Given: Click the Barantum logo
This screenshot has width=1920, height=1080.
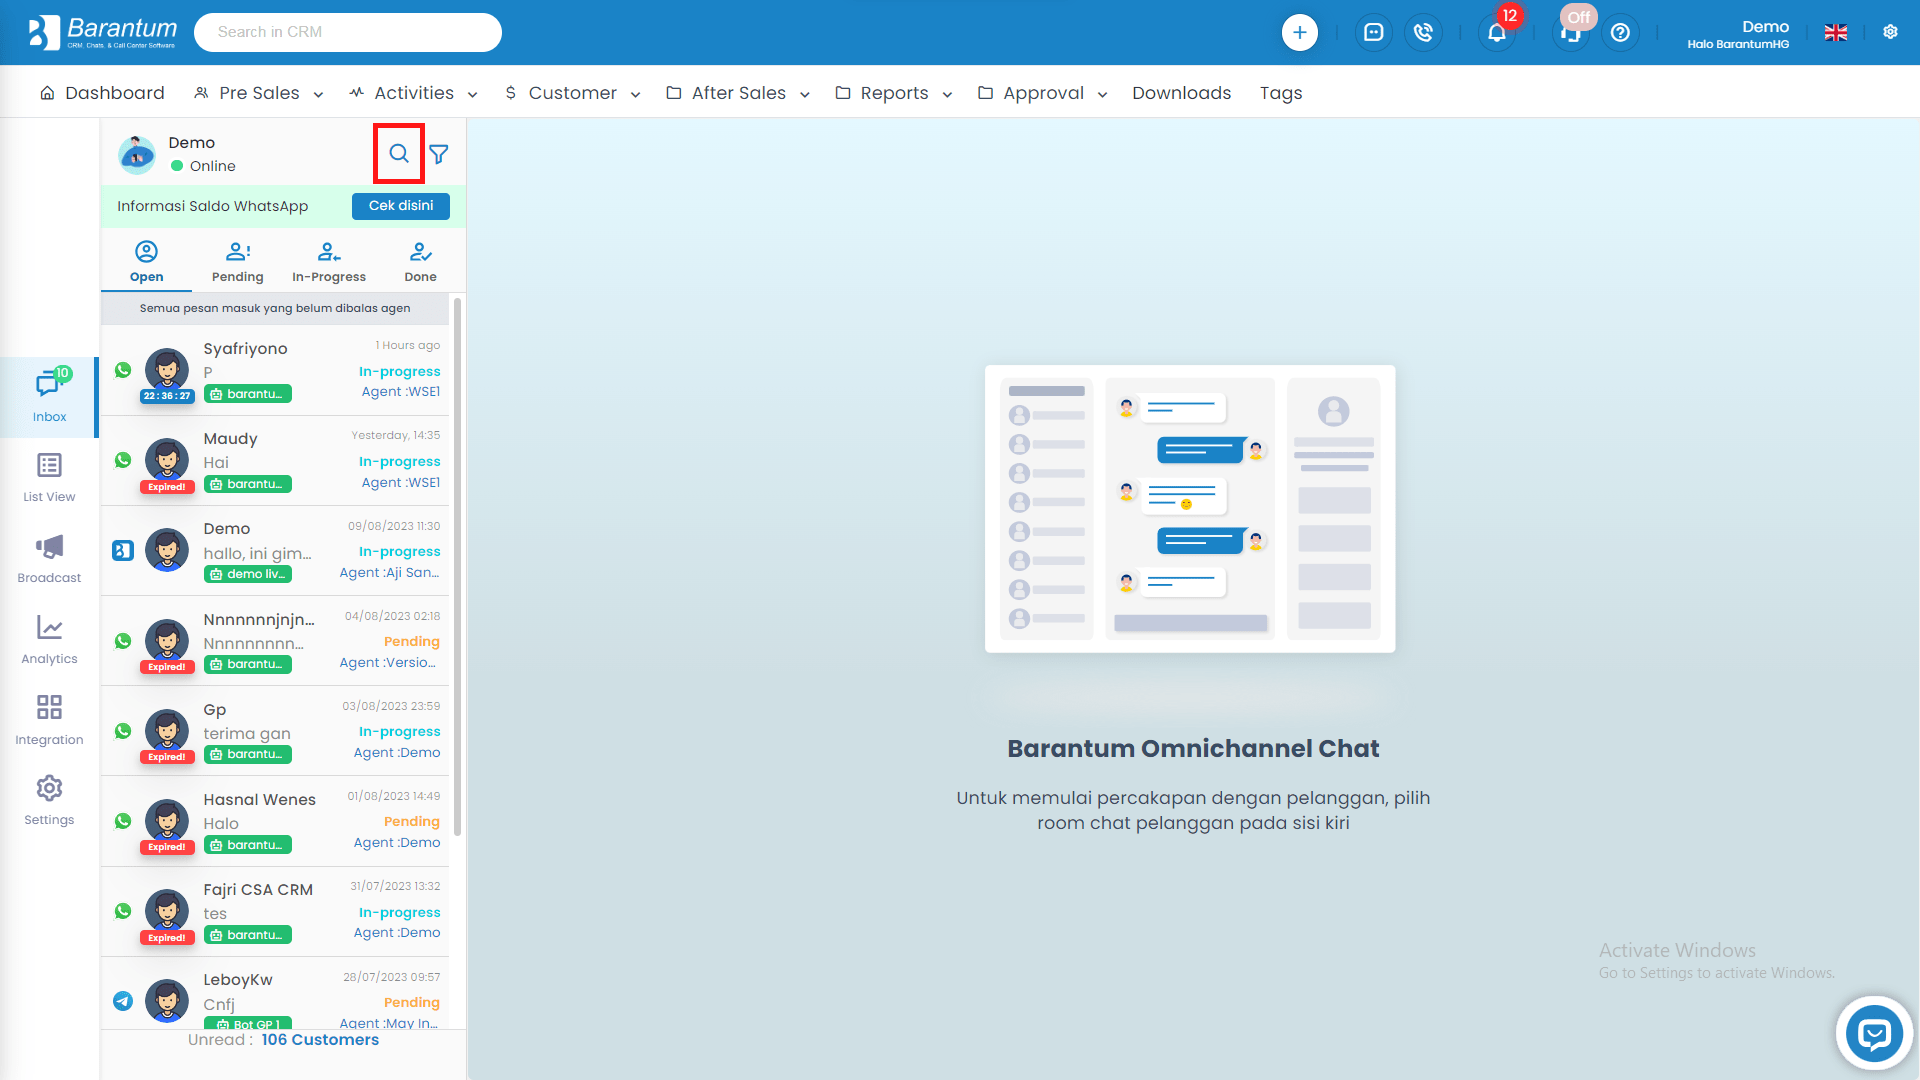Looking at the screenshot, I should coord(102,32).
